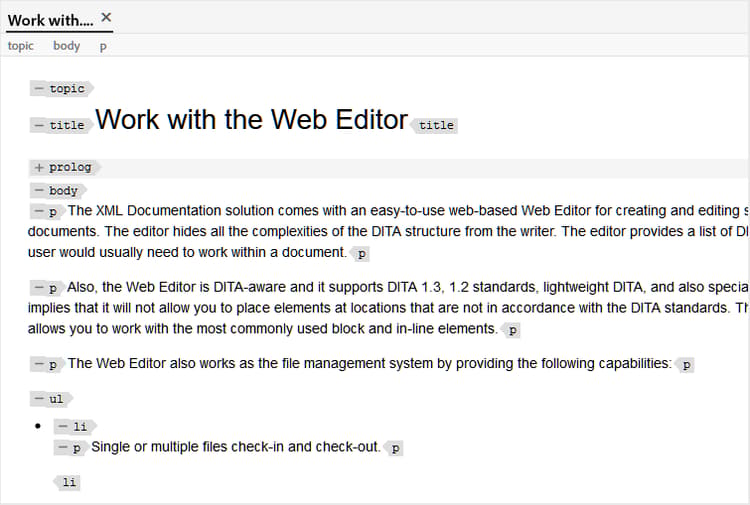Screen dimensions: 750x505
Task: Click the closing title tag marker
Action: point(435,125)
